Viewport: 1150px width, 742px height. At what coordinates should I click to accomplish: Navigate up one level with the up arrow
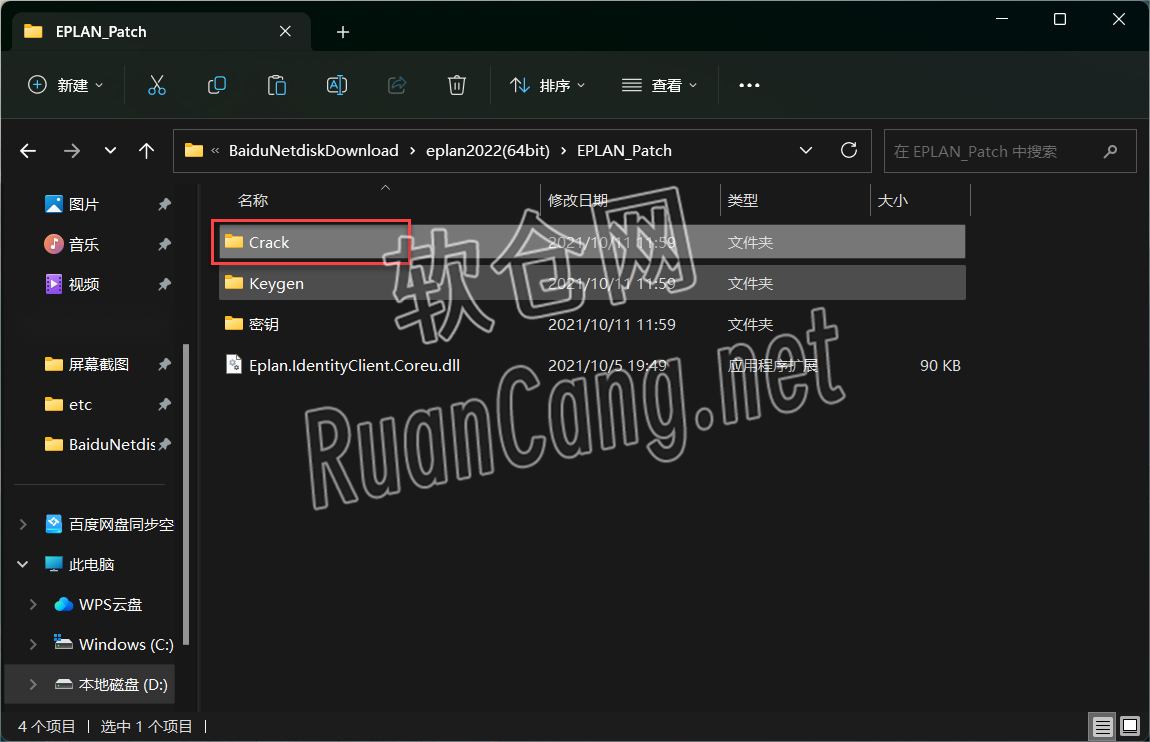[x=146, y=150]
